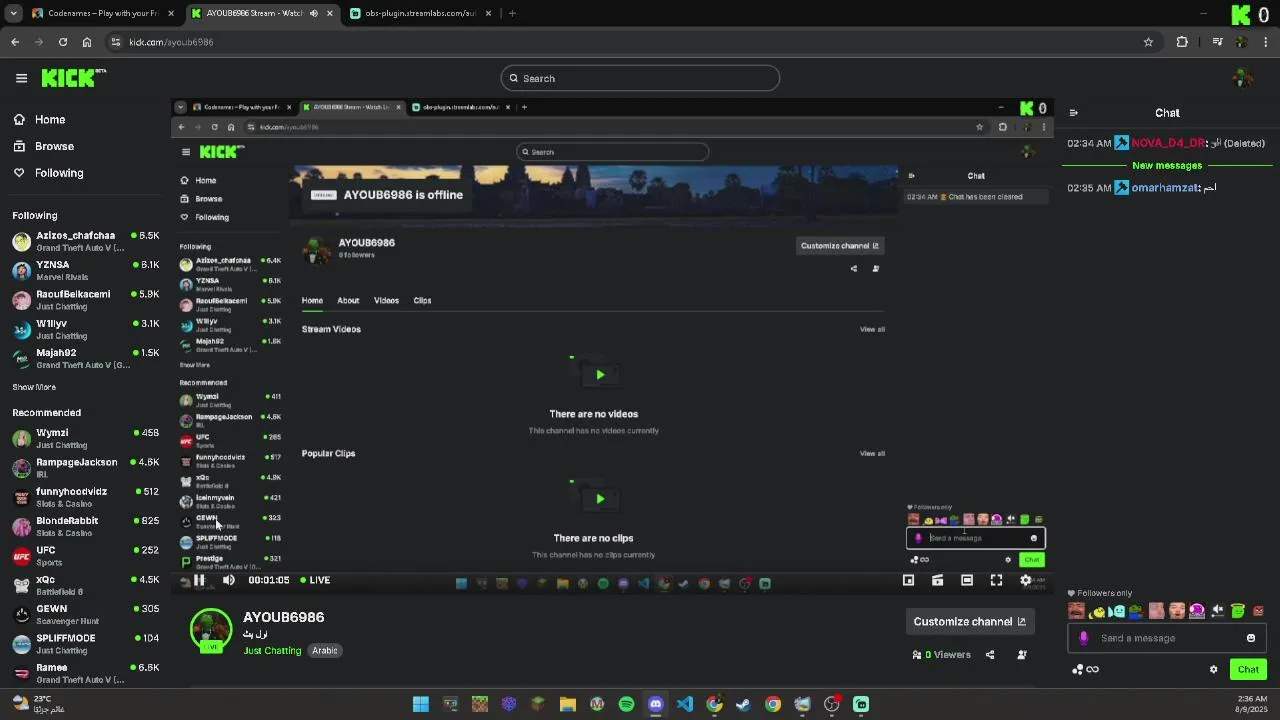Switch to obs-plugin.streamlabs.com tab

click(x=420, y=13)
